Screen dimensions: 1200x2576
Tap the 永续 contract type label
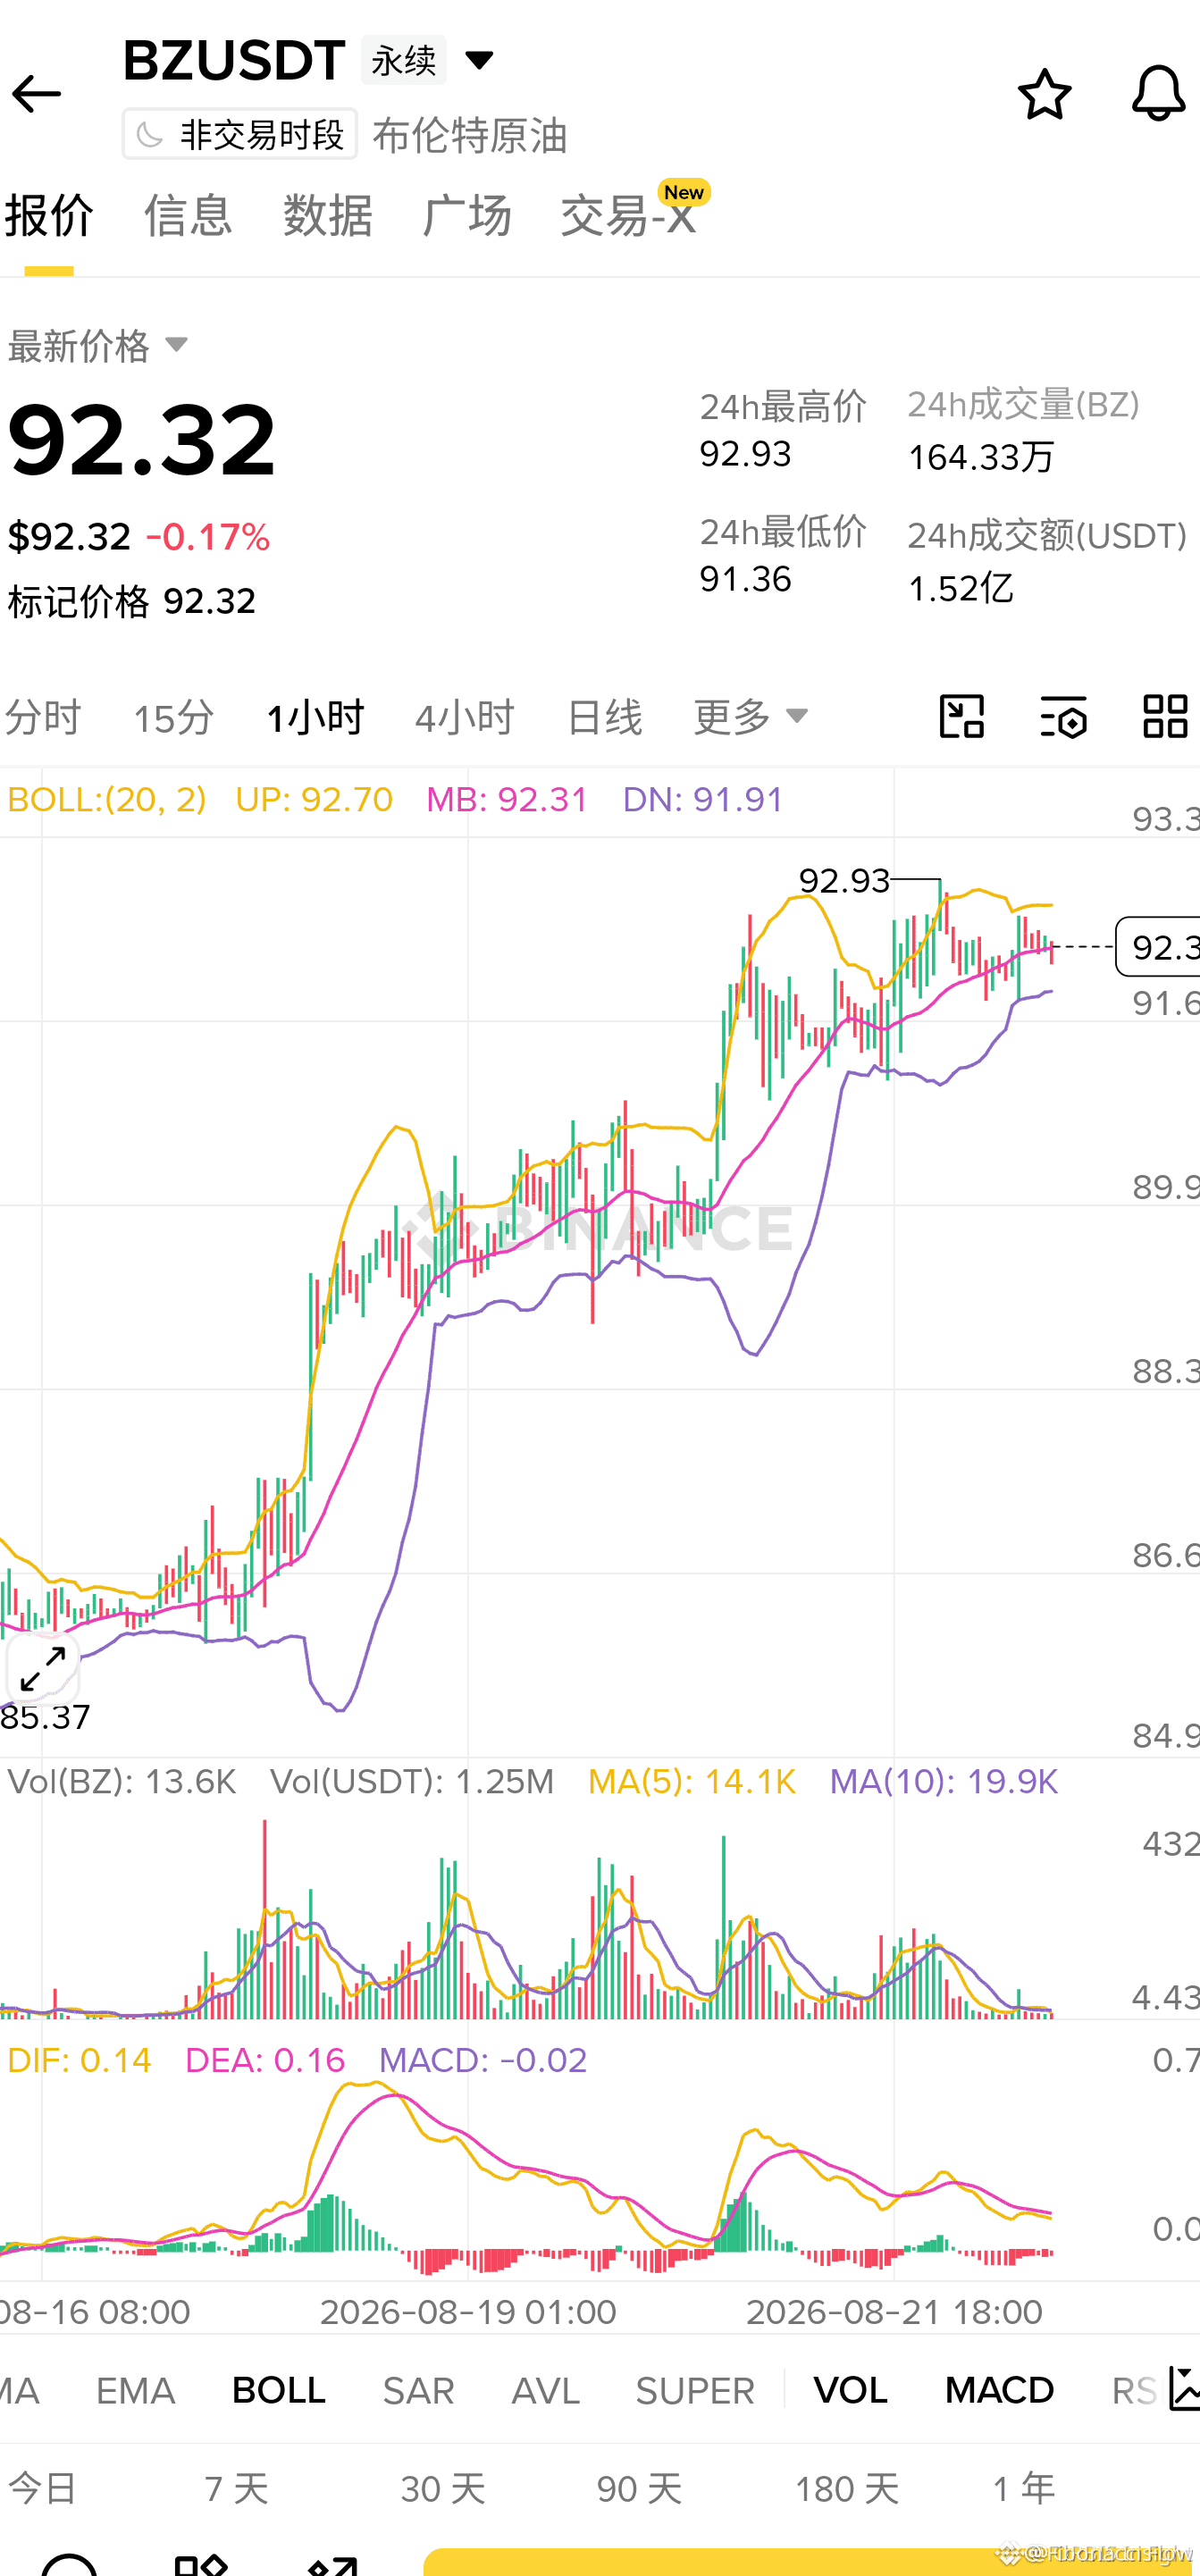[403, 60]
